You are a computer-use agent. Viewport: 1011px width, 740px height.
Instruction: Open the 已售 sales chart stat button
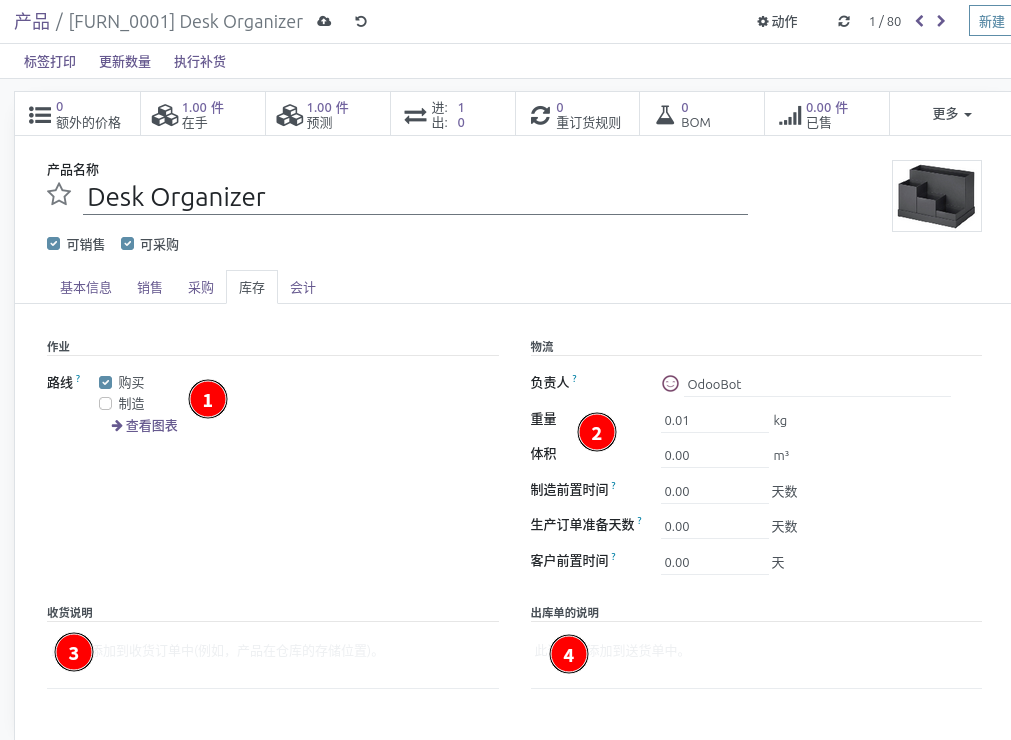(827, 114)
